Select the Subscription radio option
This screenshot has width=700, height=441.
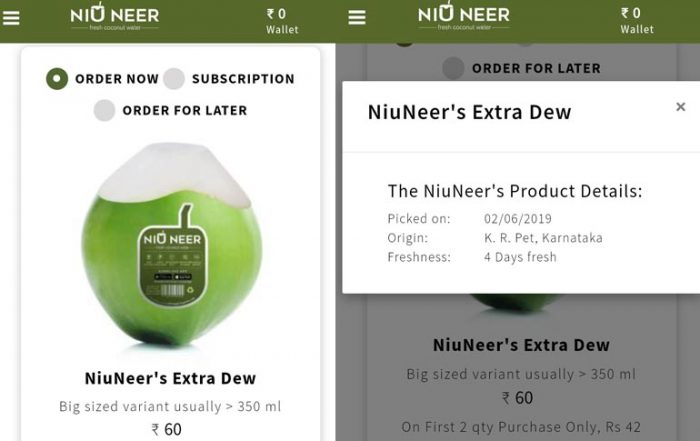click(x=229, y=79)
